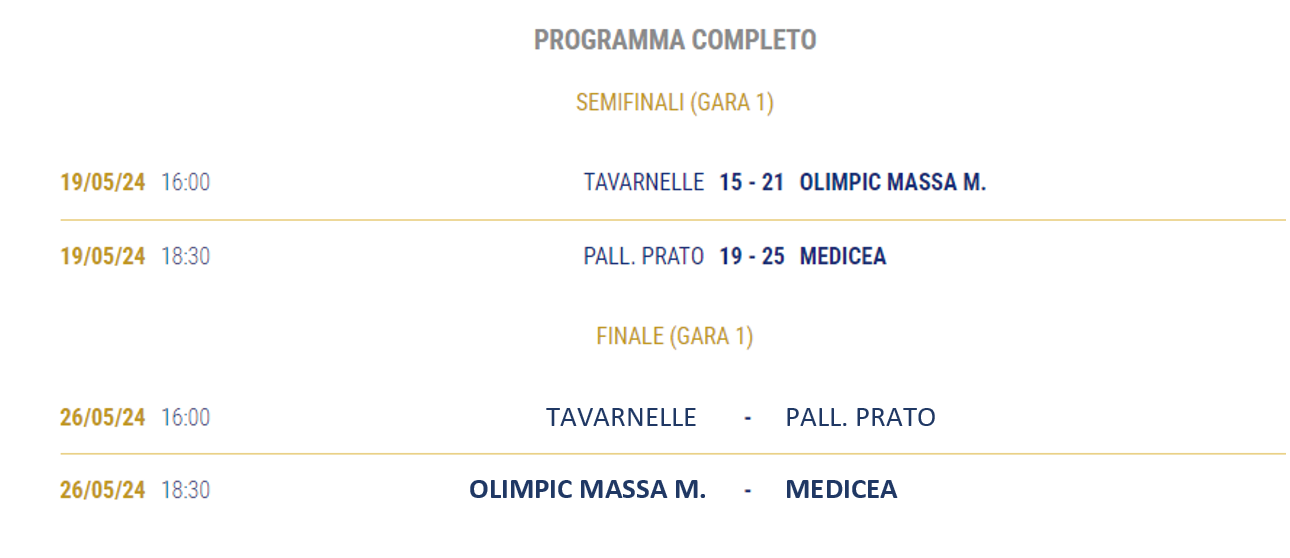
Task: Click the 15 - 21 score
Action: pos(752,183)
